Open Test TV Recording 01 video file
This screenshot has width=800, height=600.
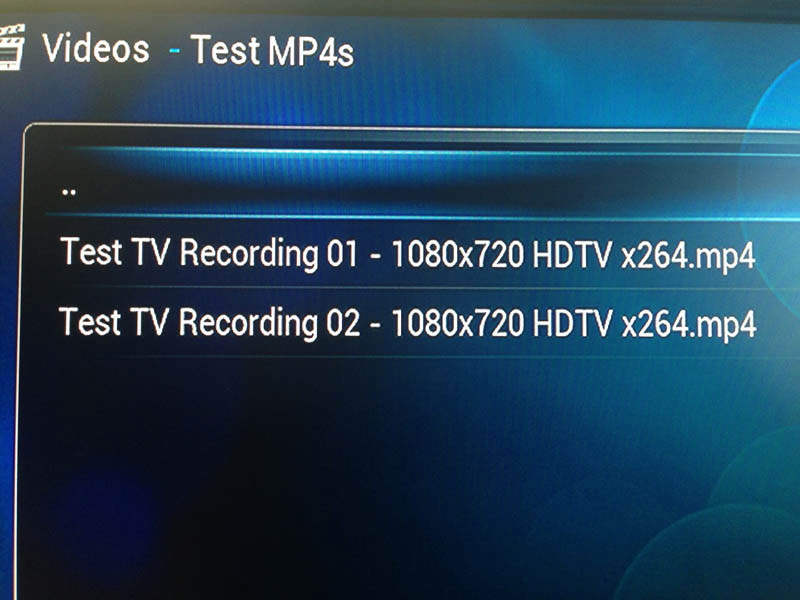[x=407, y=253]
